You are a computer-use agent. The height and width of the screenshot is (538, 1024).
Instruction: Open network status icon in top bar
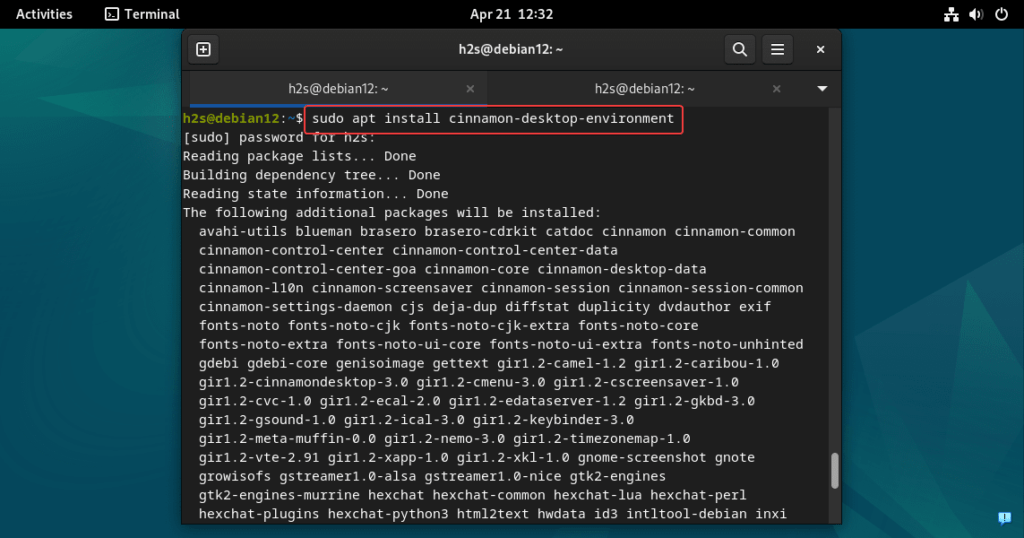(951, 14)
